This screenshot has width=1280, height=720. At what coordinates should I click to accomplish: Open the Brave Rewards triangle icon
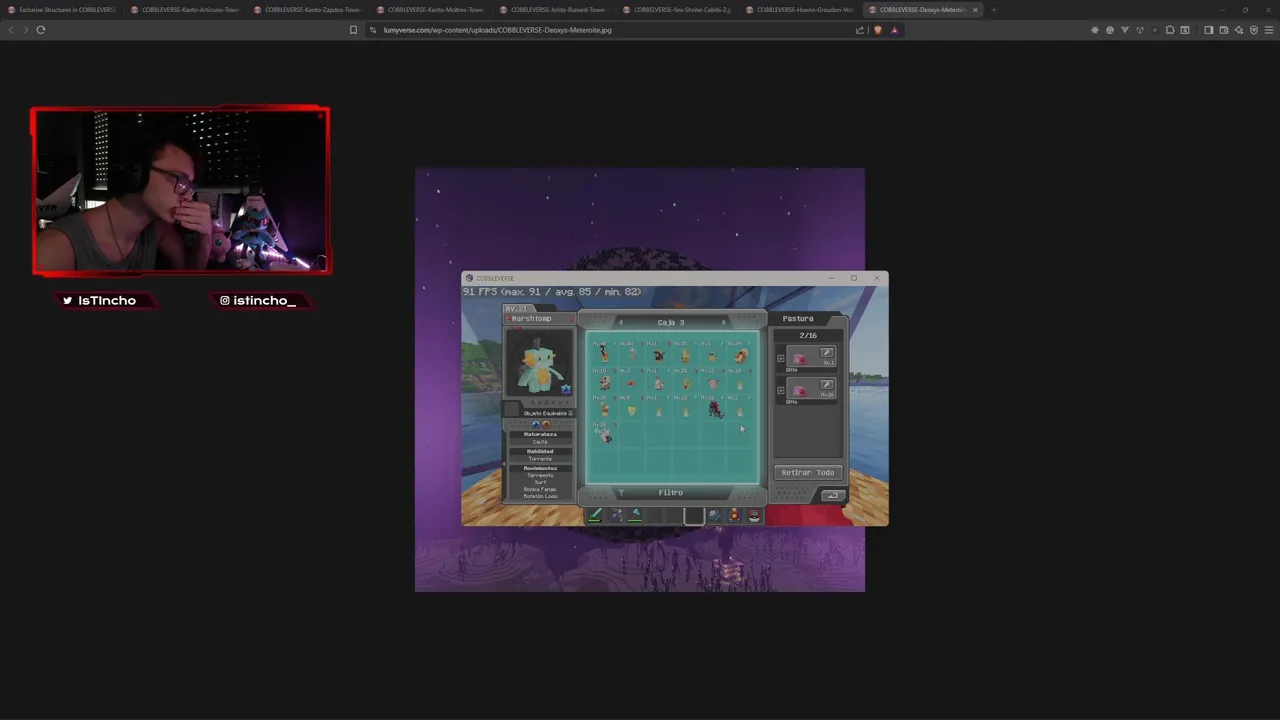tap(894, 30)
